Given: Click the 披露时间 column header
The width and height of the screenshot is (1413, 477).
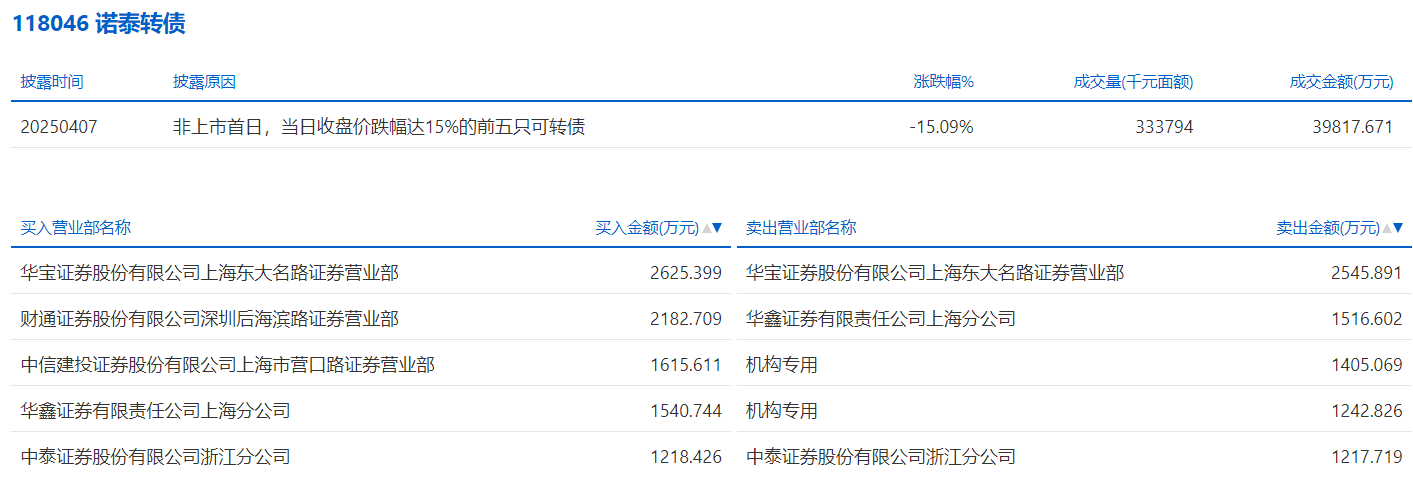Looking at the screenshot, I should [52, 82].
